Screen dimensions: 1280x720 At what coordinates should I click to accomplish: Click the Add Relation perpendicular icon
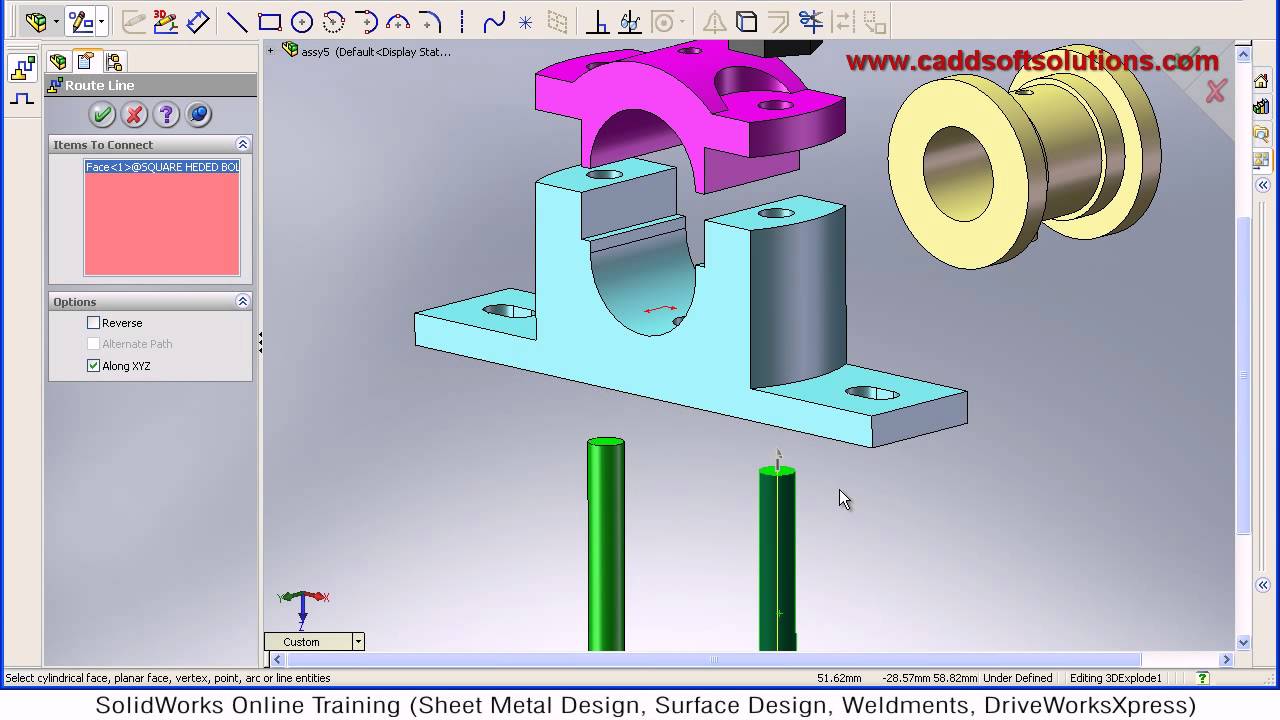[597, 21]
